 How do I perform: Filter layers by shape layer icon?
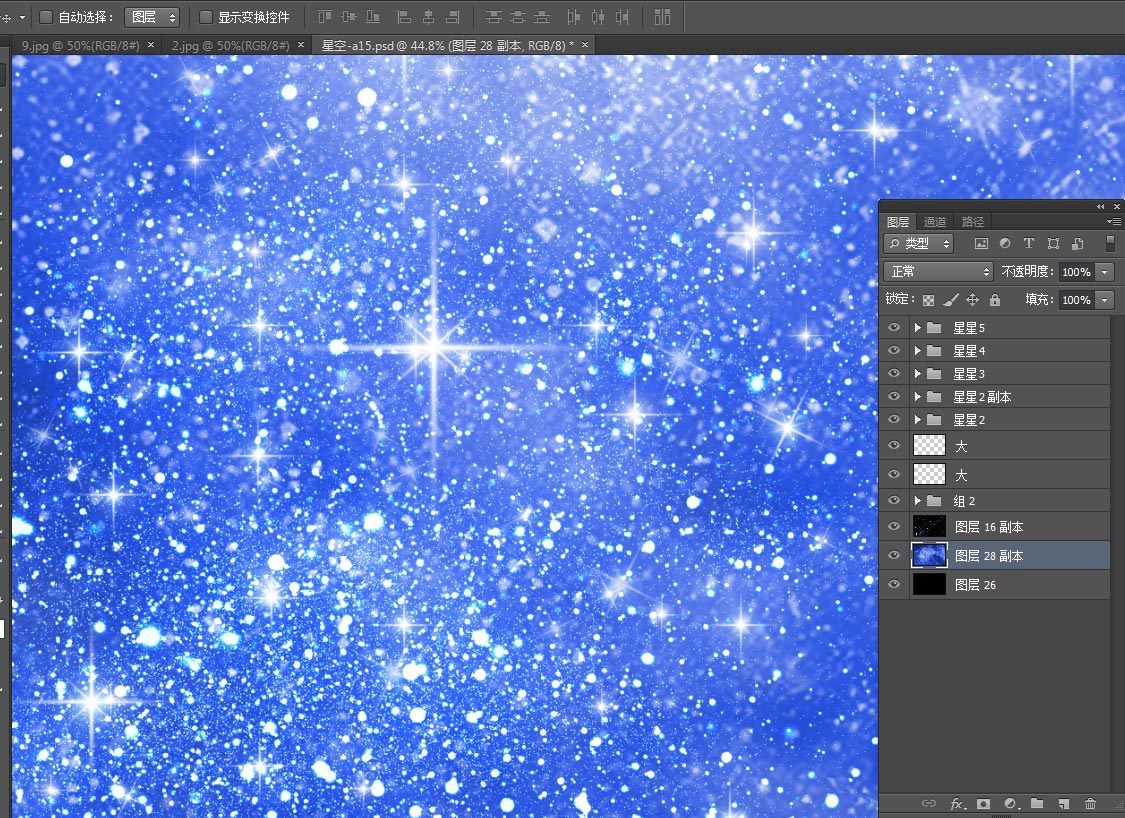point(1053,244)
